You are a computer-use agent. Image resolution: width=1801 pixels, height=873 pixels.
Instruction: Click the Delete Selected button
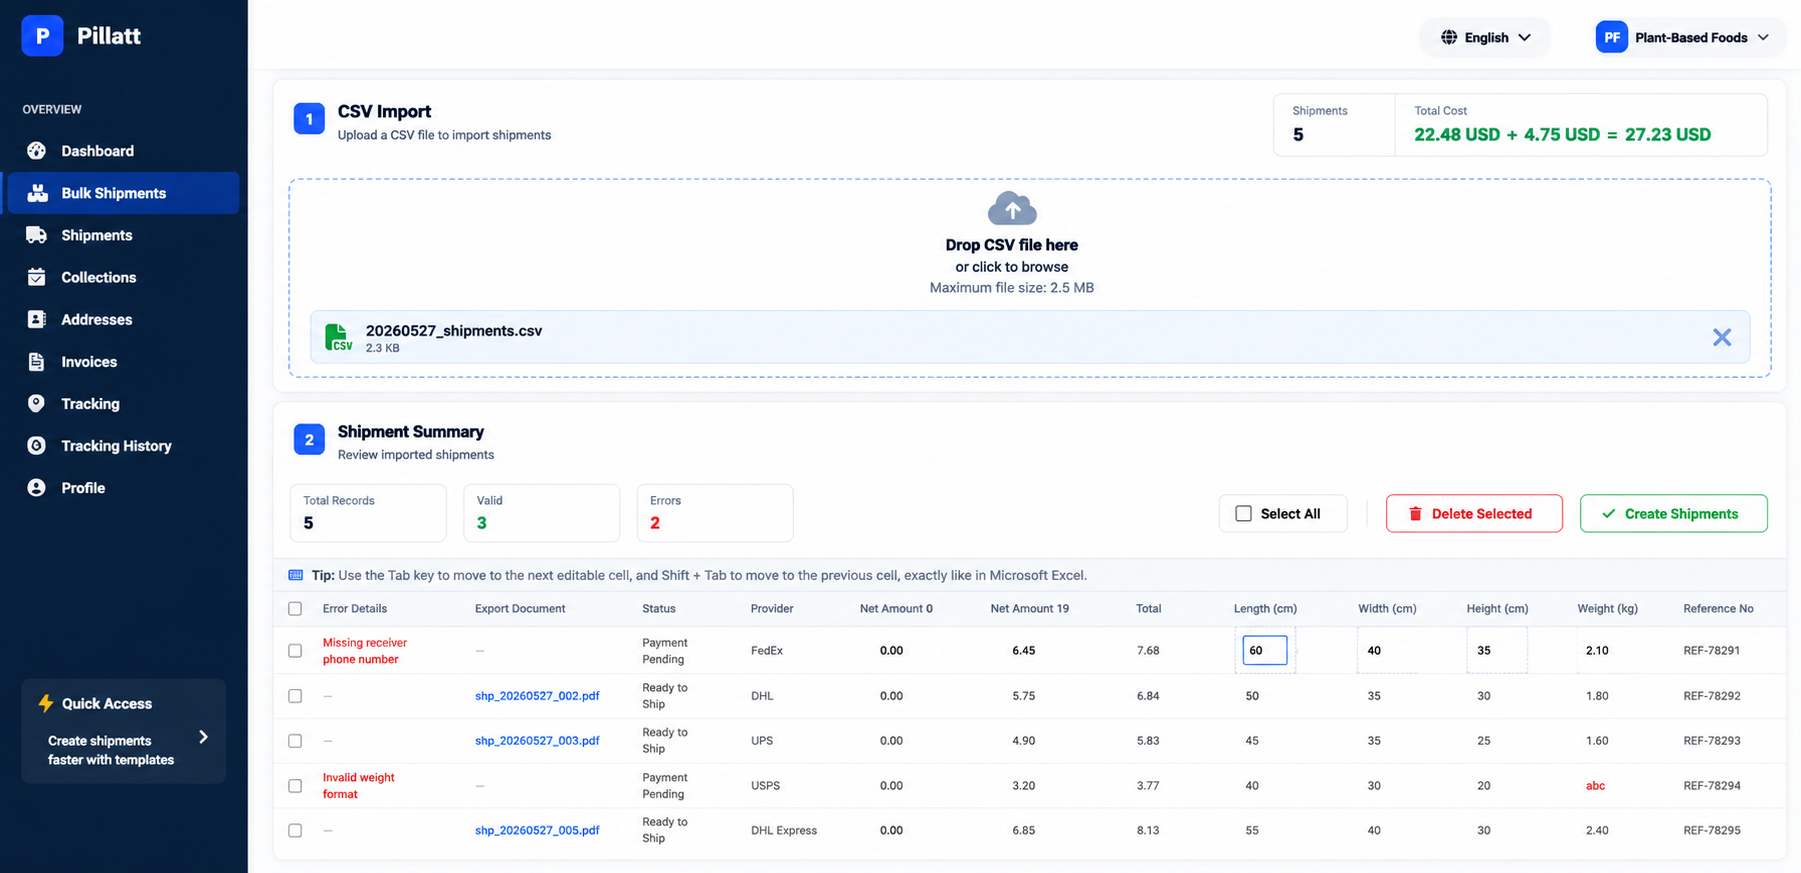1474,514
